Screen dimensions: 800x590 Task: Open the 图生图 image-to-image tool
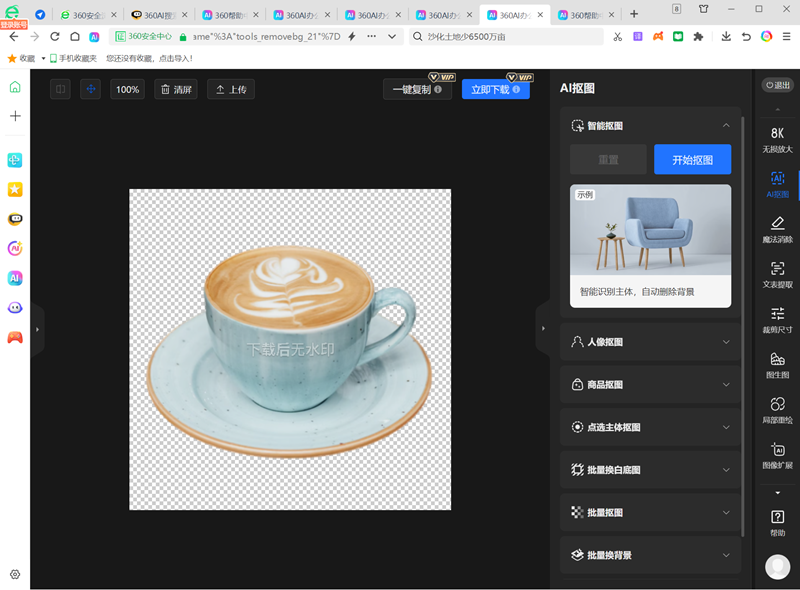[x=777, y=364]
